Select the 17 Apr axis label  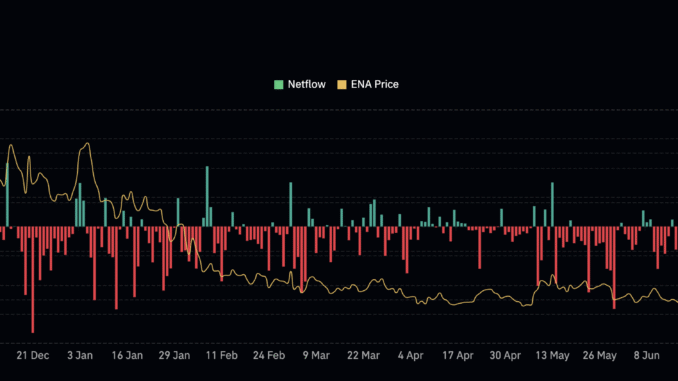(457, 355)
